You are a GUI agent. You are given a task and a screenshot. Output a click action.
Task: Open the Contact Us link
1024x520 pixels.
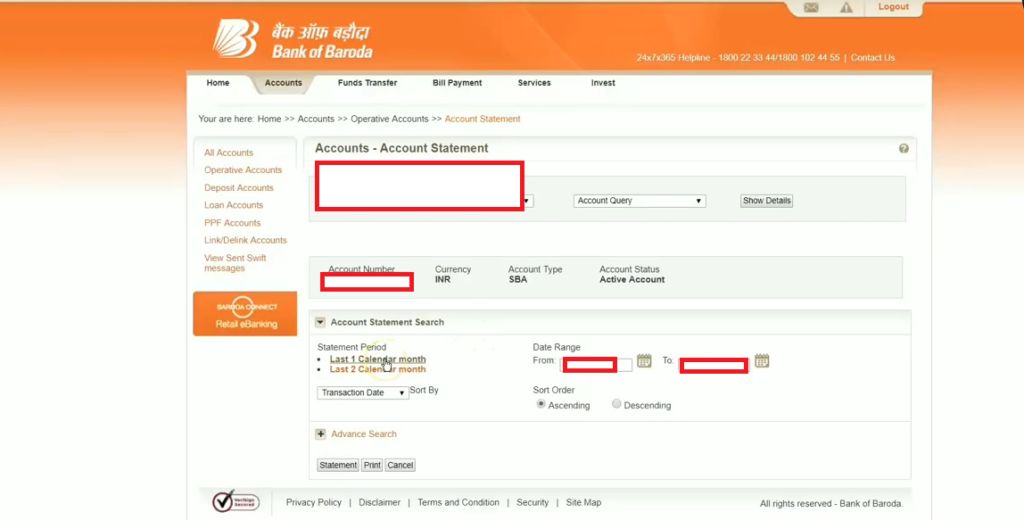(x=872, y=57)
